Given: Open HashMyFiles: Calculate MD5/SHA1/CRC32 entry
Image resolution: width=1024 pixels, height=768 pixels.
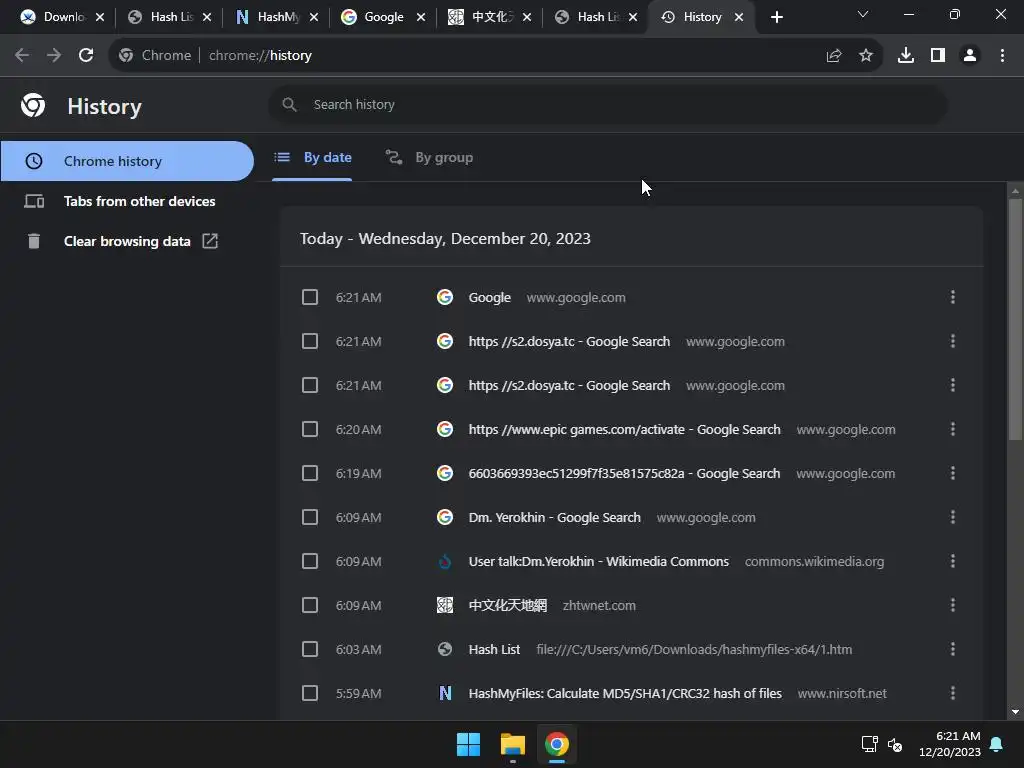Looking at the screenshot, I should (625, 693).
